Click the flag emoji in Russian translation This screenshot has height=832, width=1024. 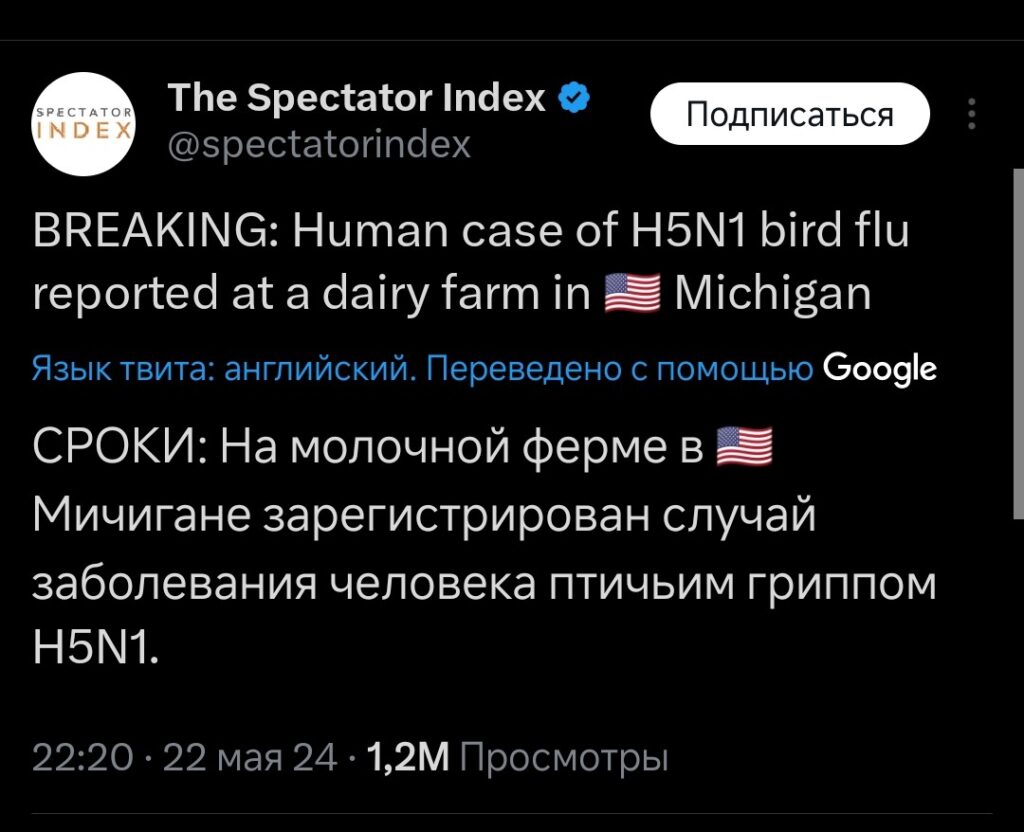[x=744, y=447]
